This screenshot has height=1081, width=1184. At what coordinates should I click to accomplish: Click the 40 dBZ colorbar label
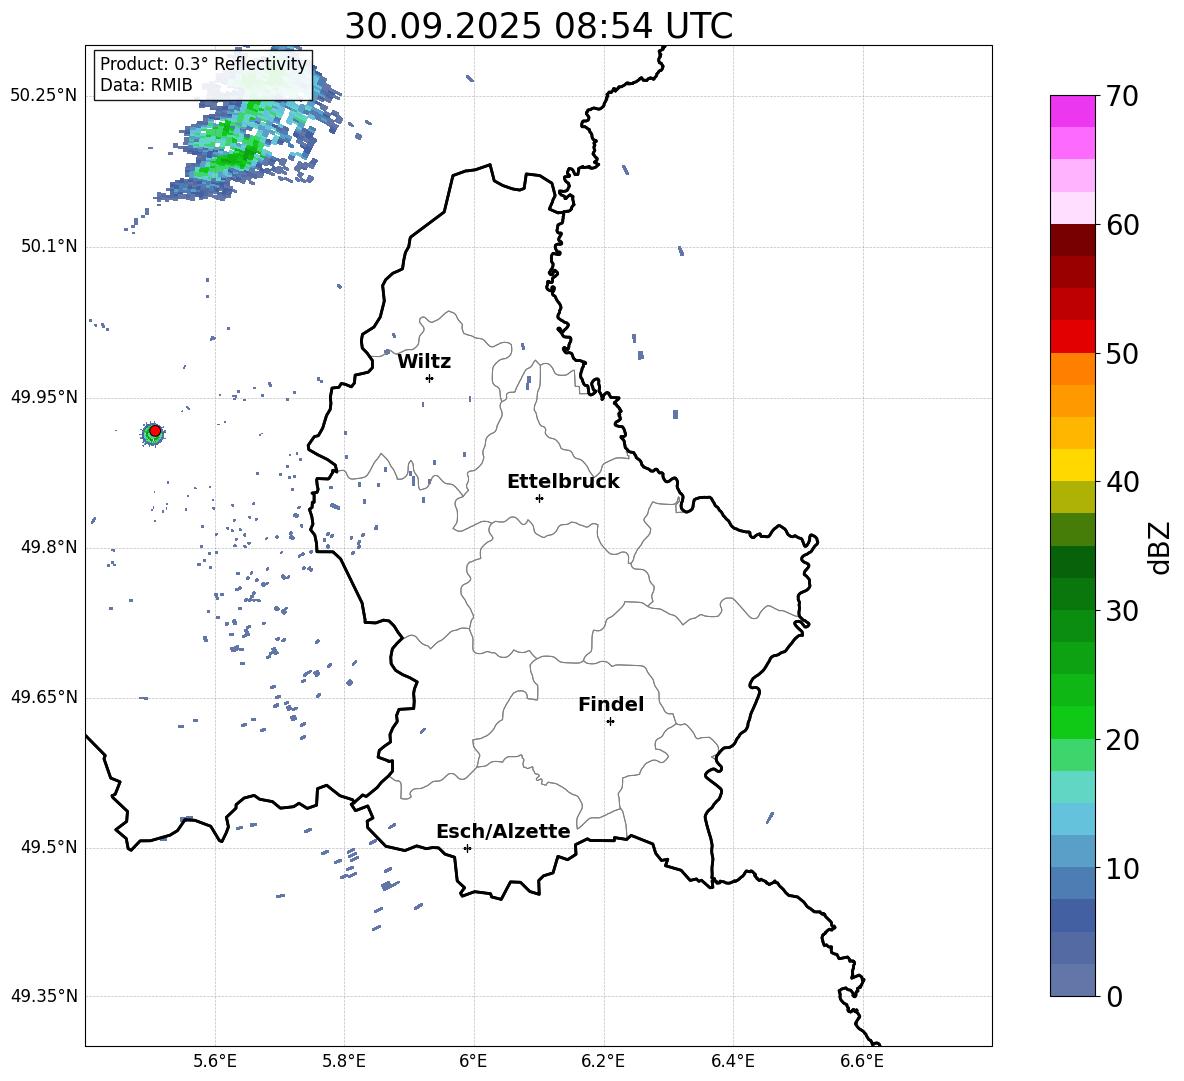(x=1121, y=482)
